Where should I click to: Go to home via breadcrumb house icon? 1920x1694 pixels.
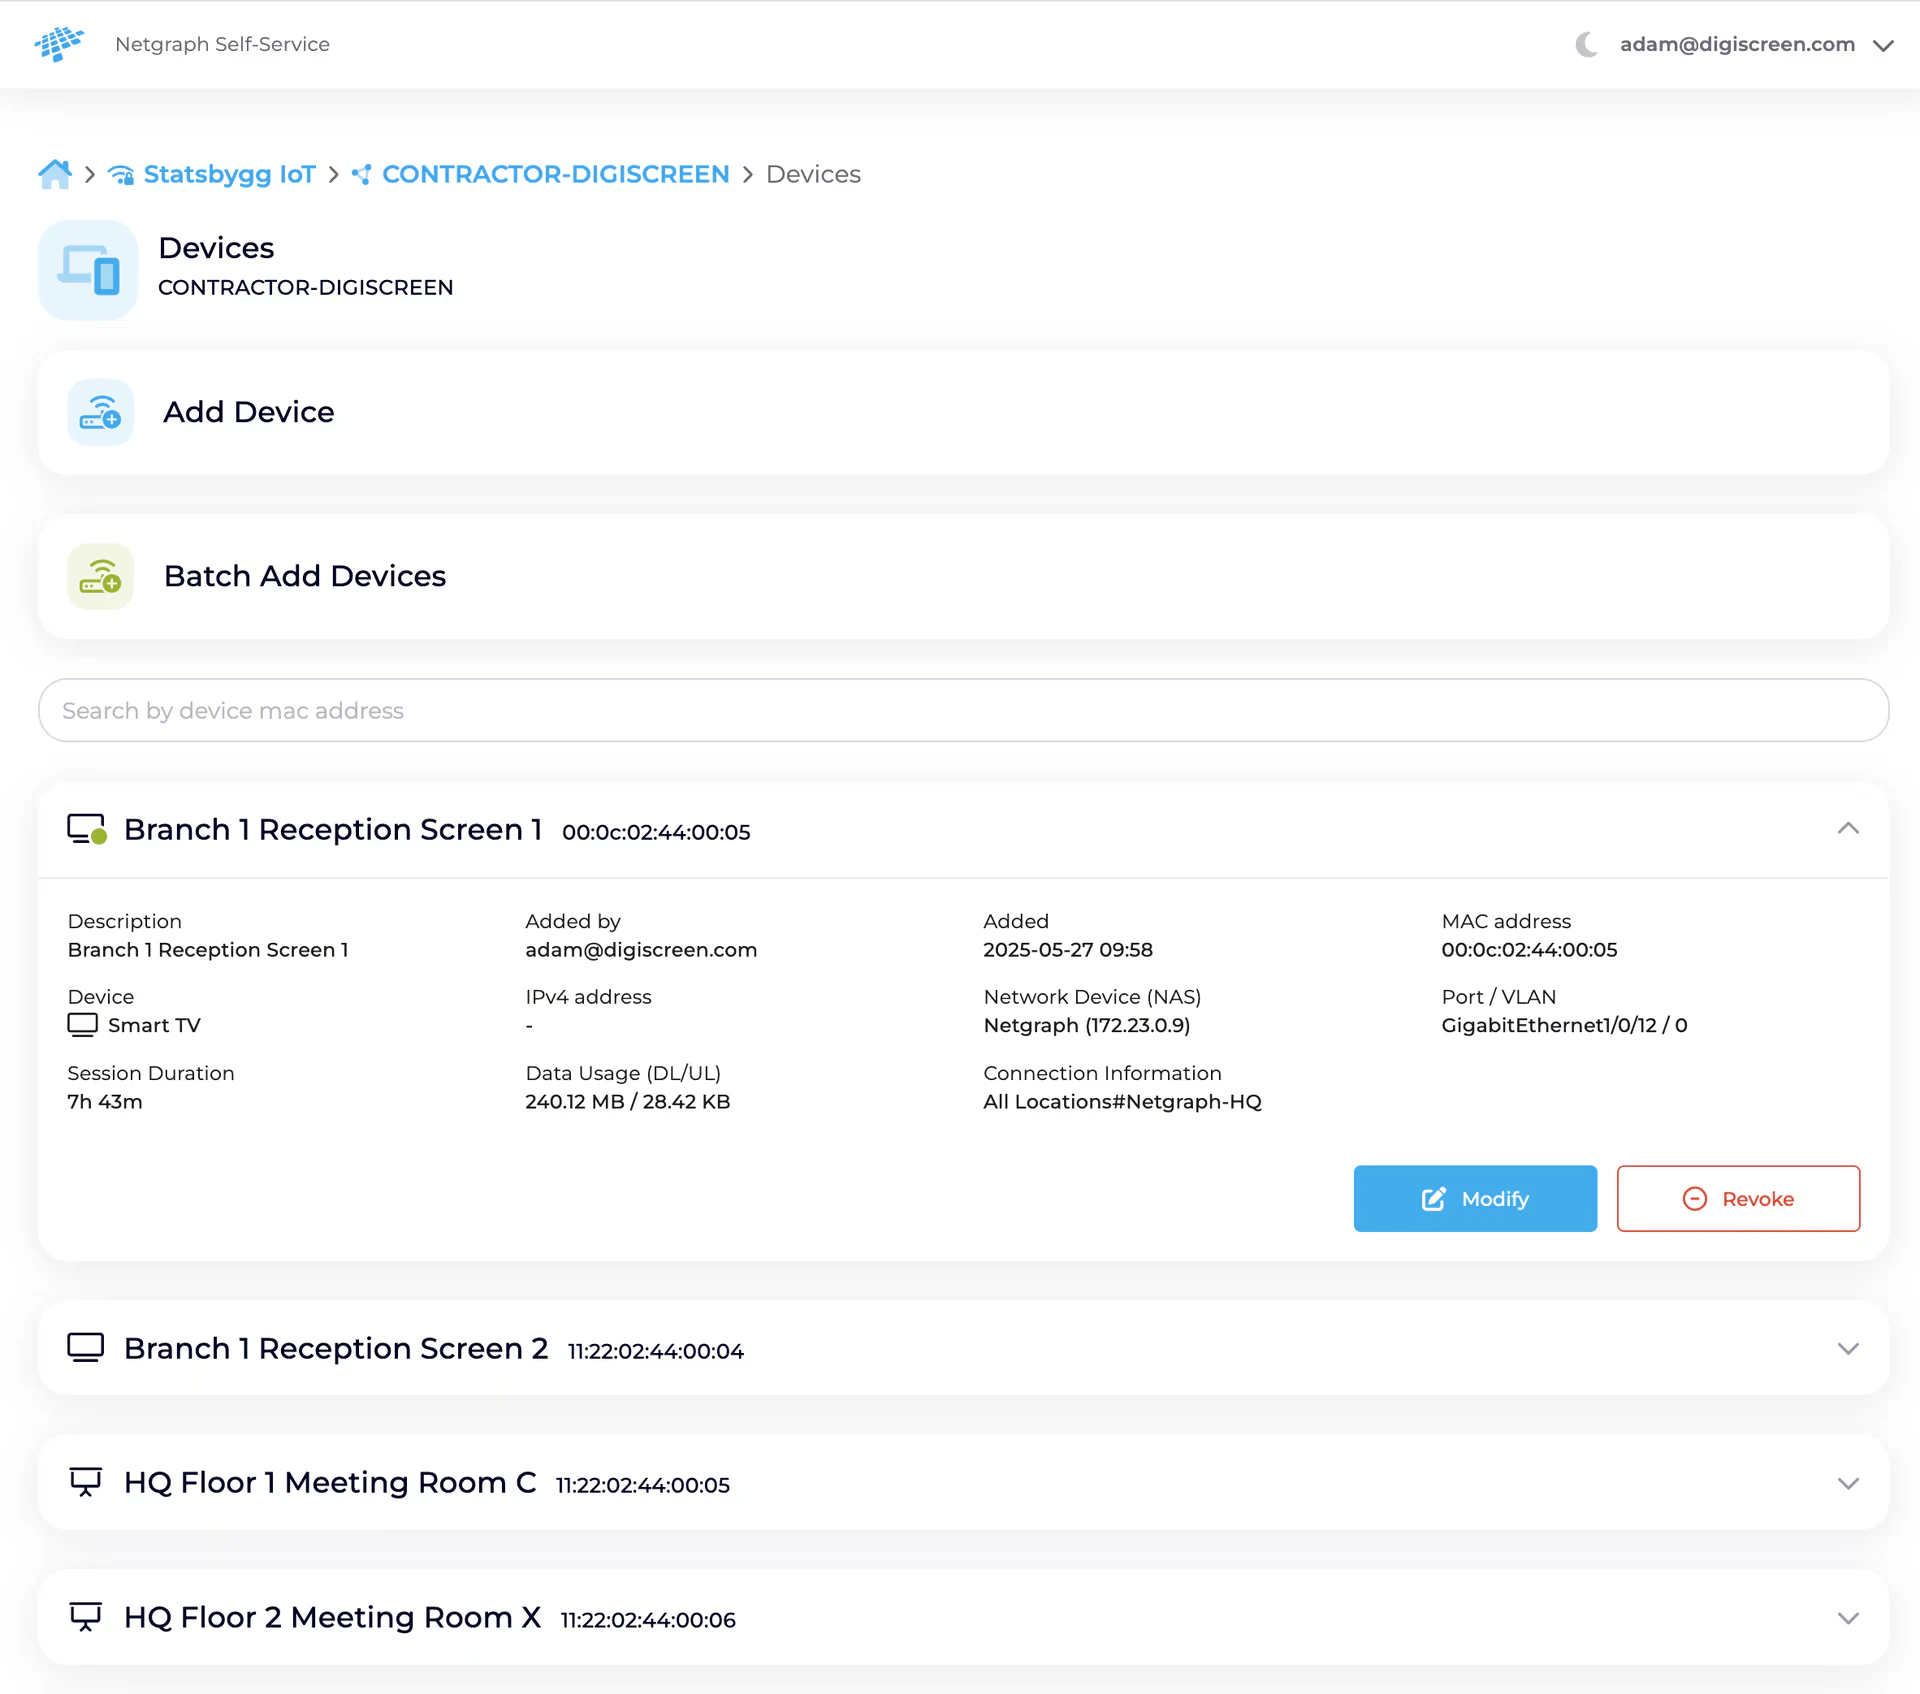click(x=55, y=174)
